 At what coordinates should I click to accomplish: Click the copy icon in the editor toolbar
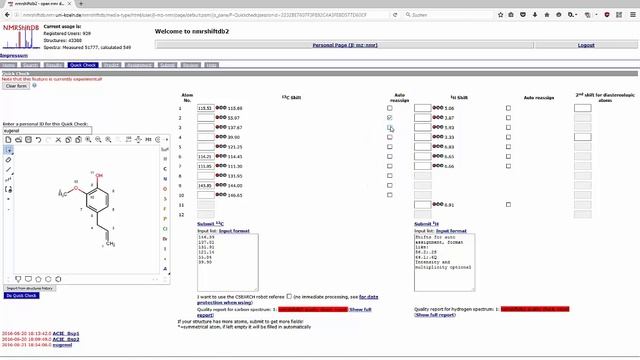(68, 140)
